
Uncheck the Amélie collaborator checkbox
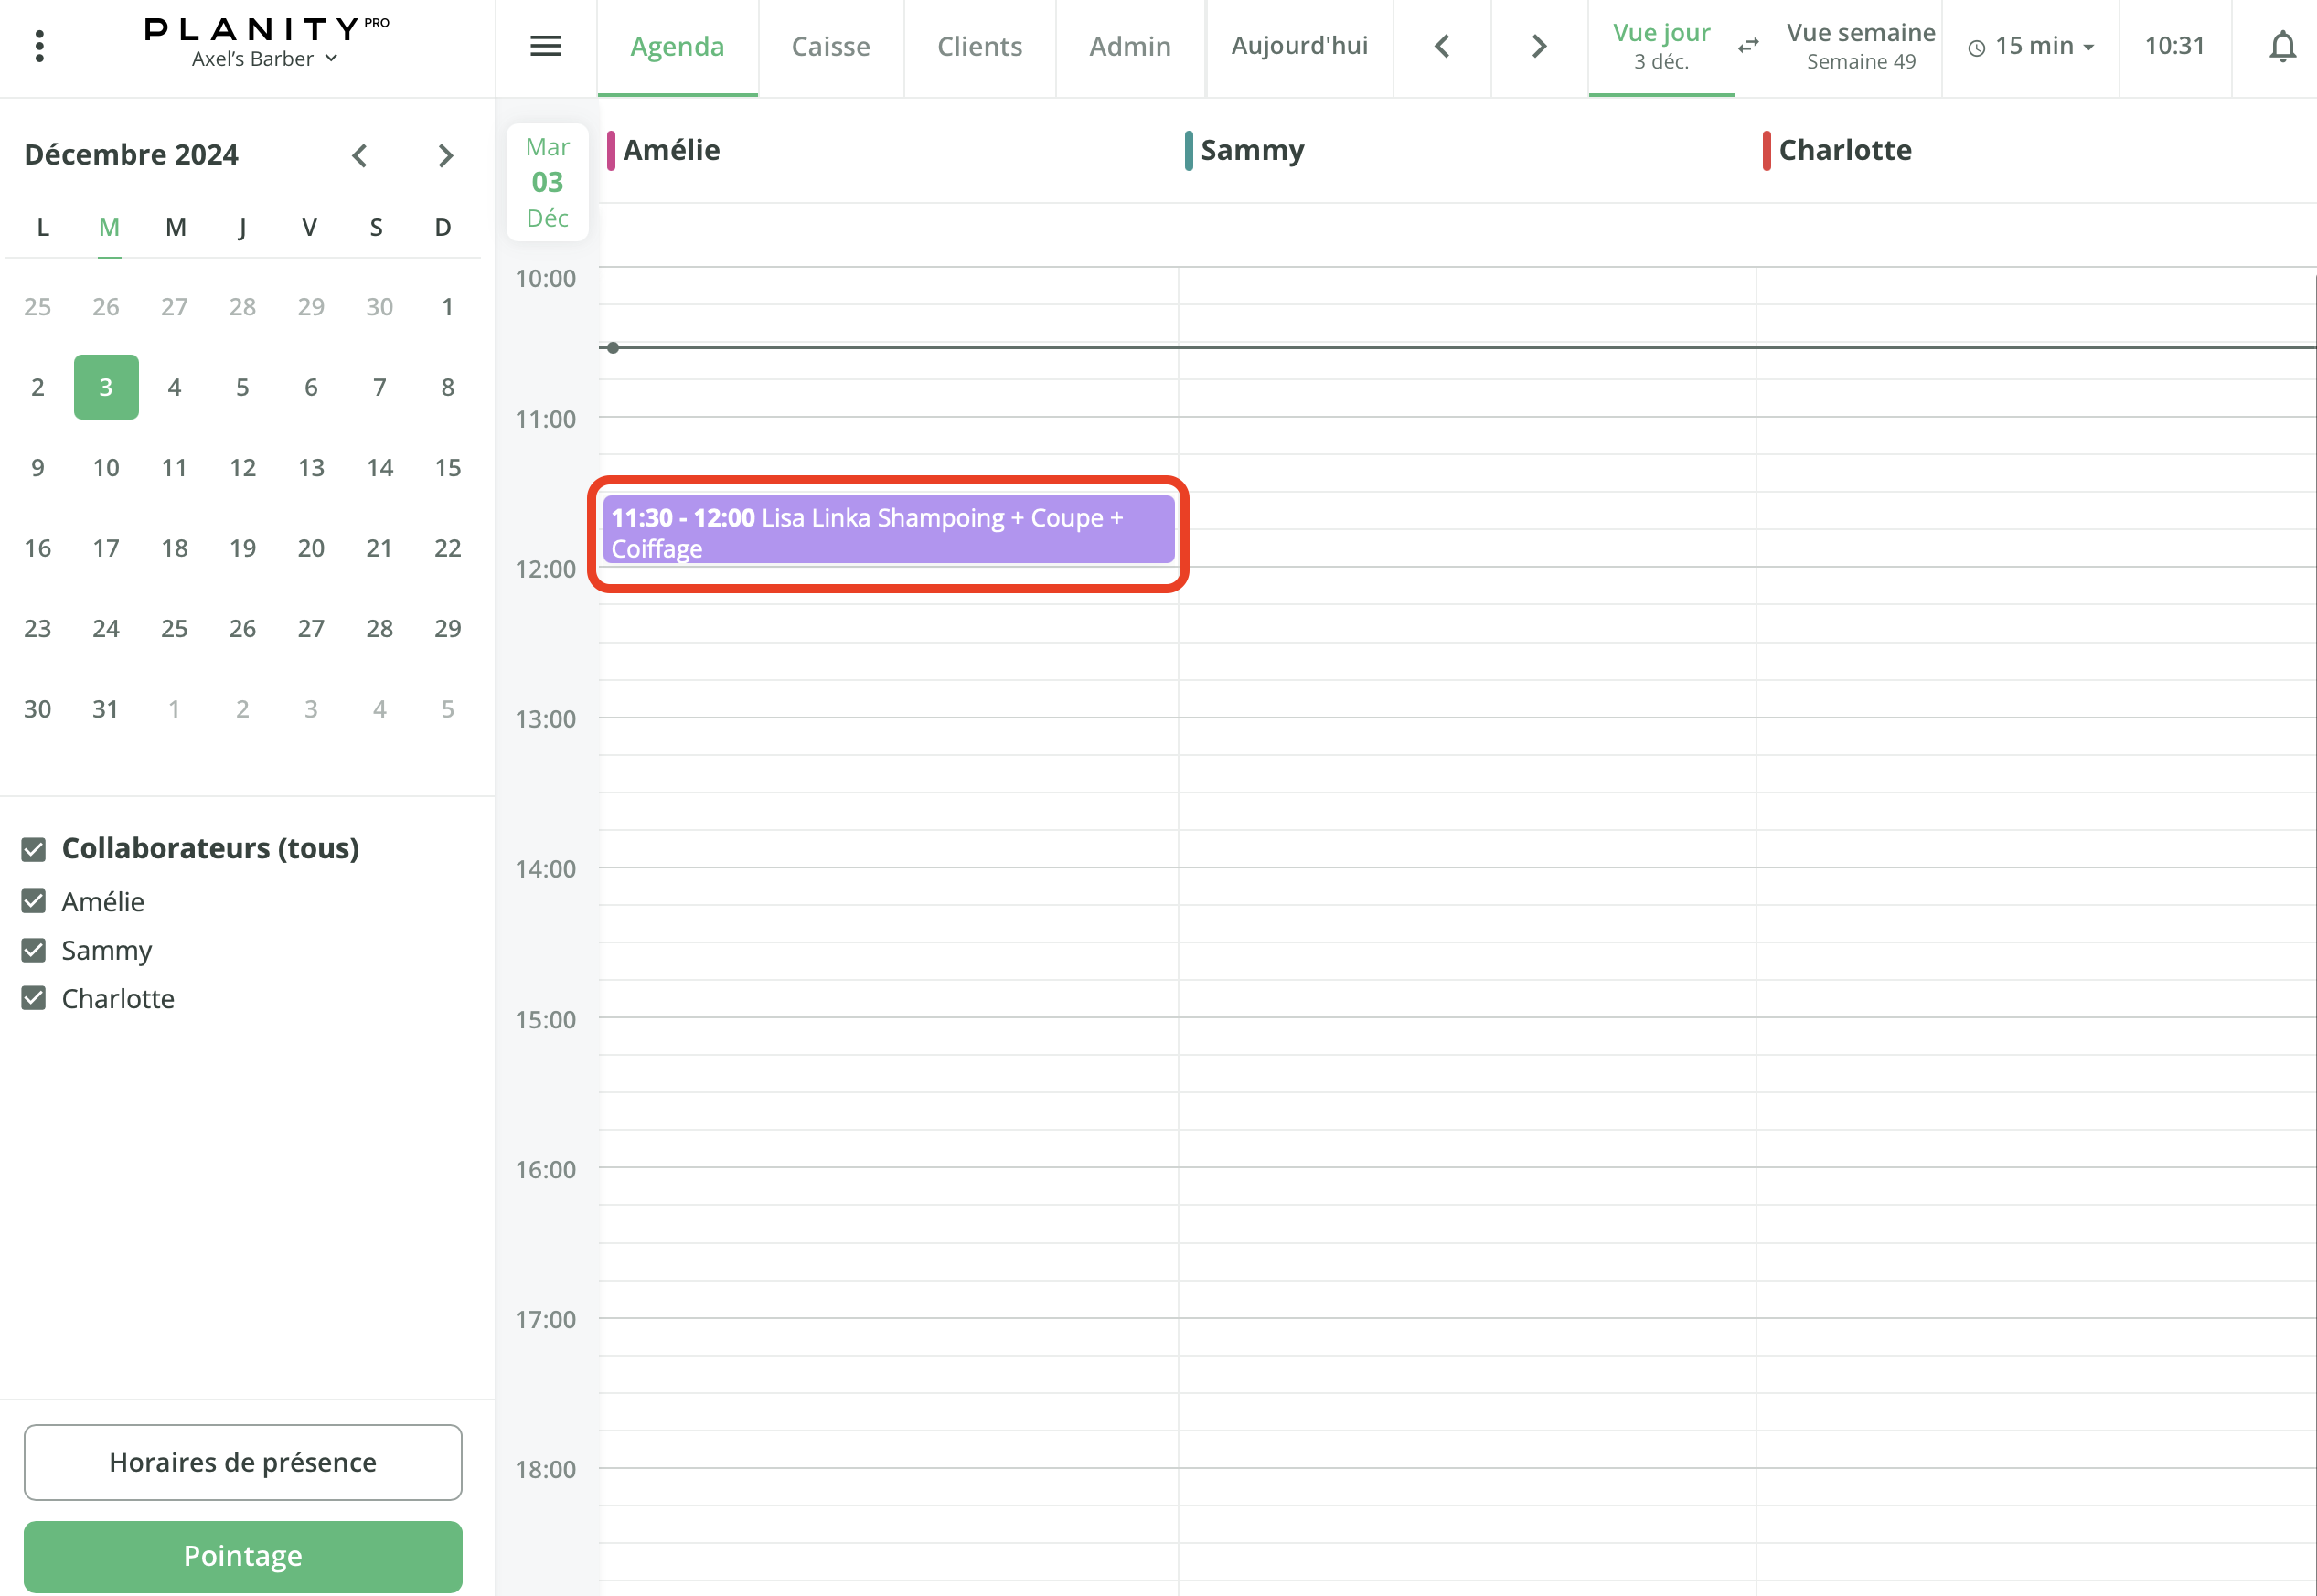coord(34,901)
